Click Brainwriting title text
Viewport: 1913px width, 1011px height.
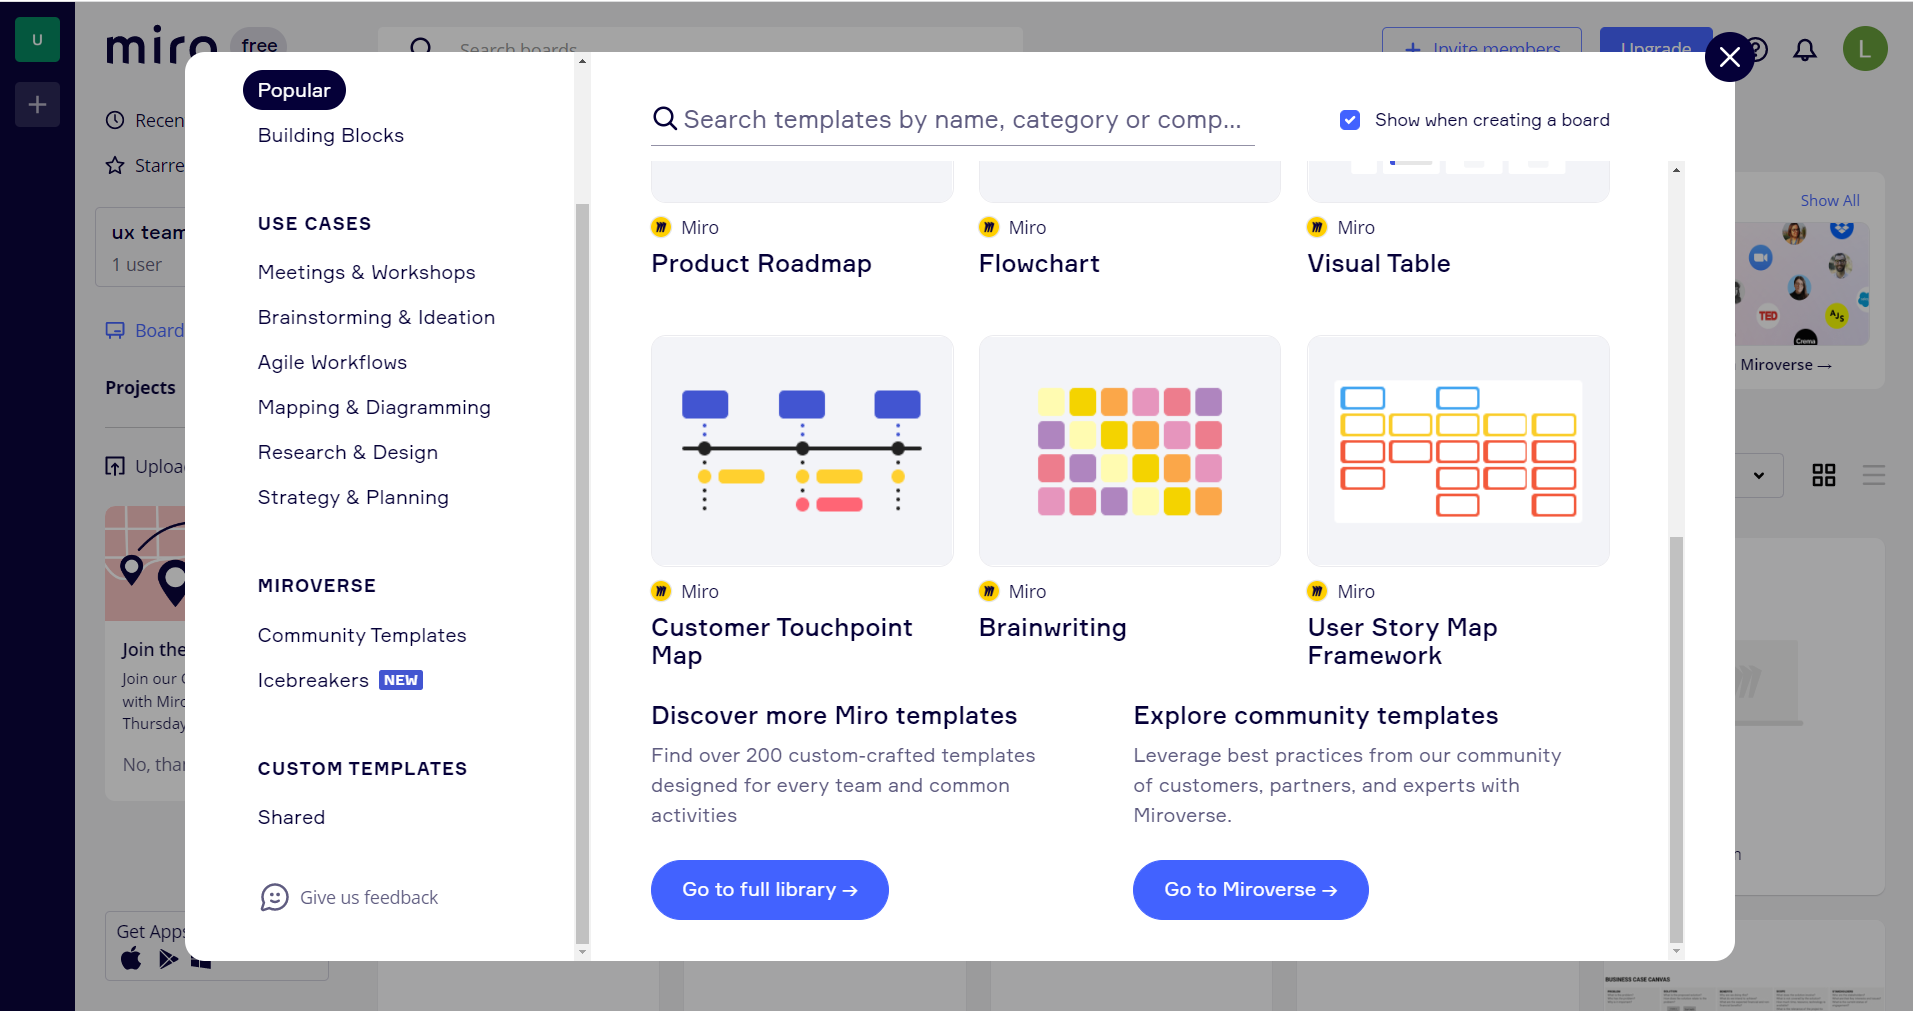click(x=1053, y=627)
